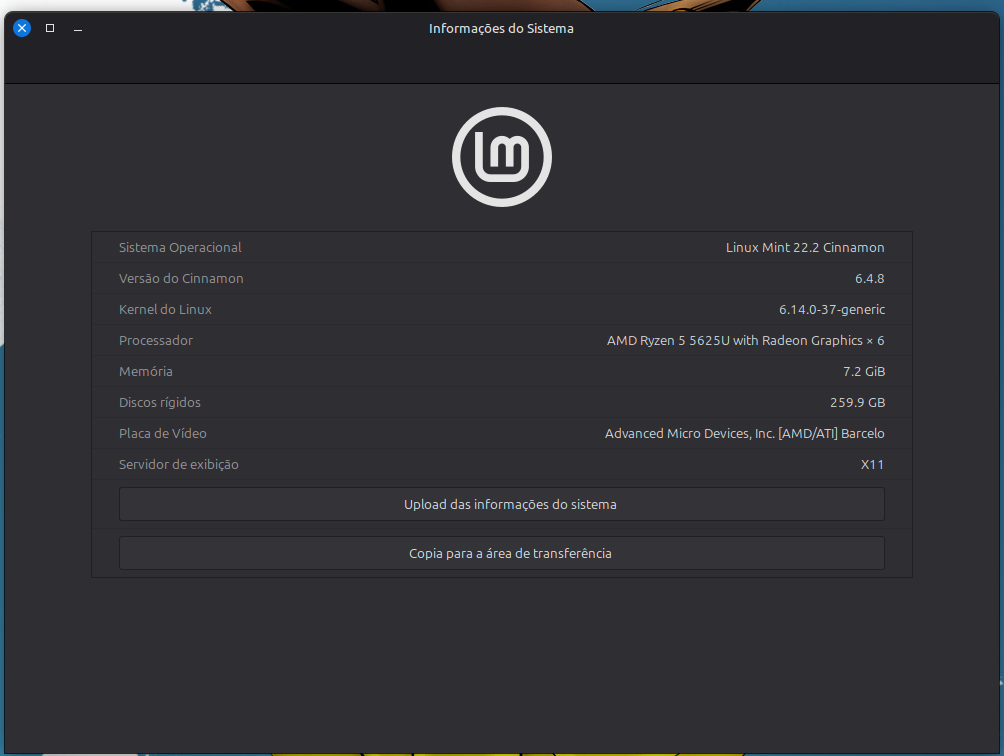Screen dimensions: 1004x756
Task: Click the X11 display server value
Action: tap(872, 464)
